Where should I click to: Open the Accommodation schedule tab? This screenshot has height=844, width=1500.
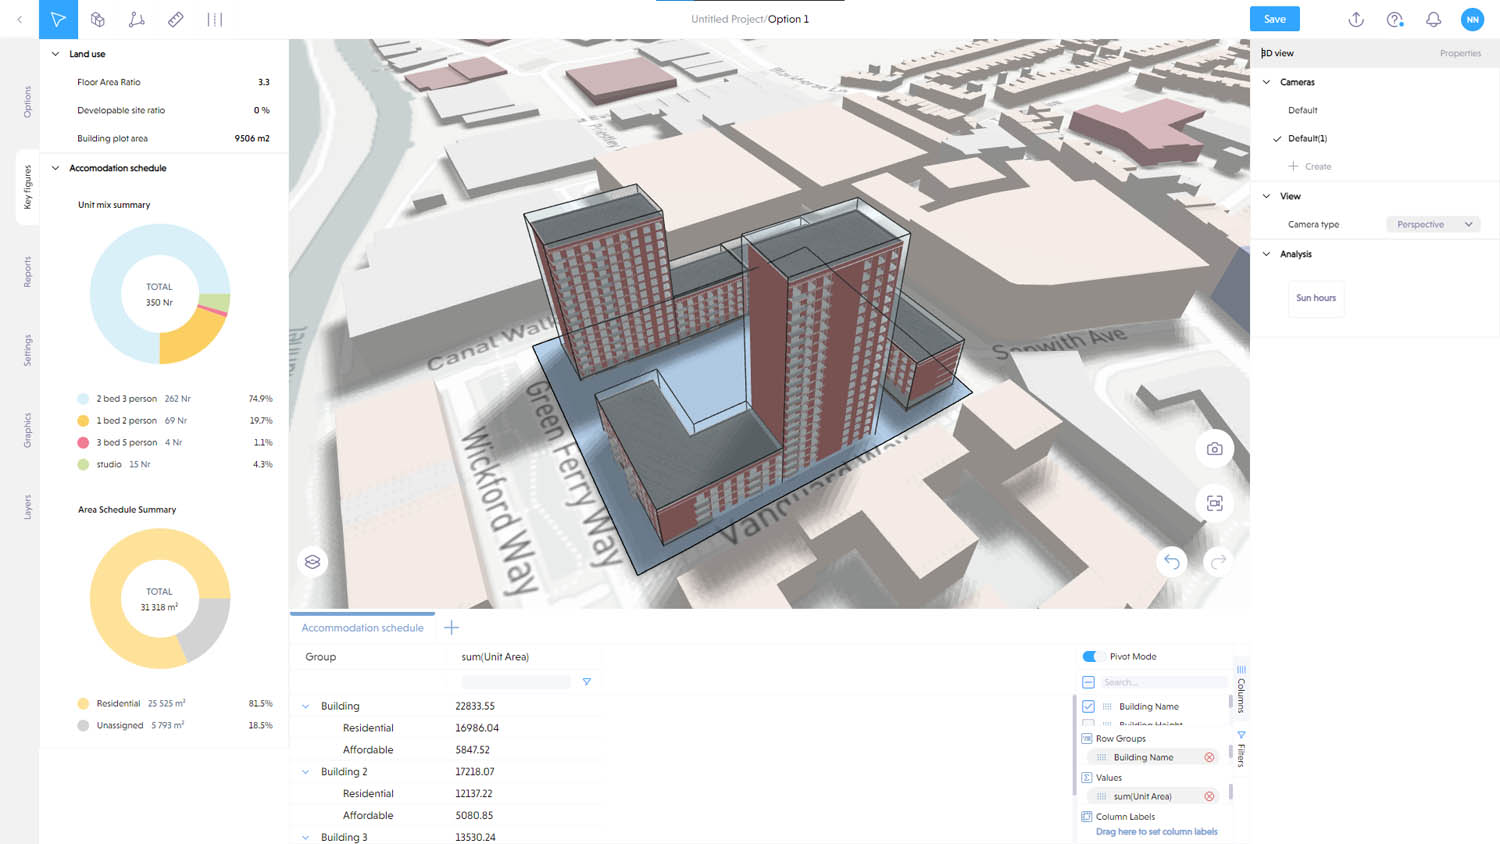point(362,628)
